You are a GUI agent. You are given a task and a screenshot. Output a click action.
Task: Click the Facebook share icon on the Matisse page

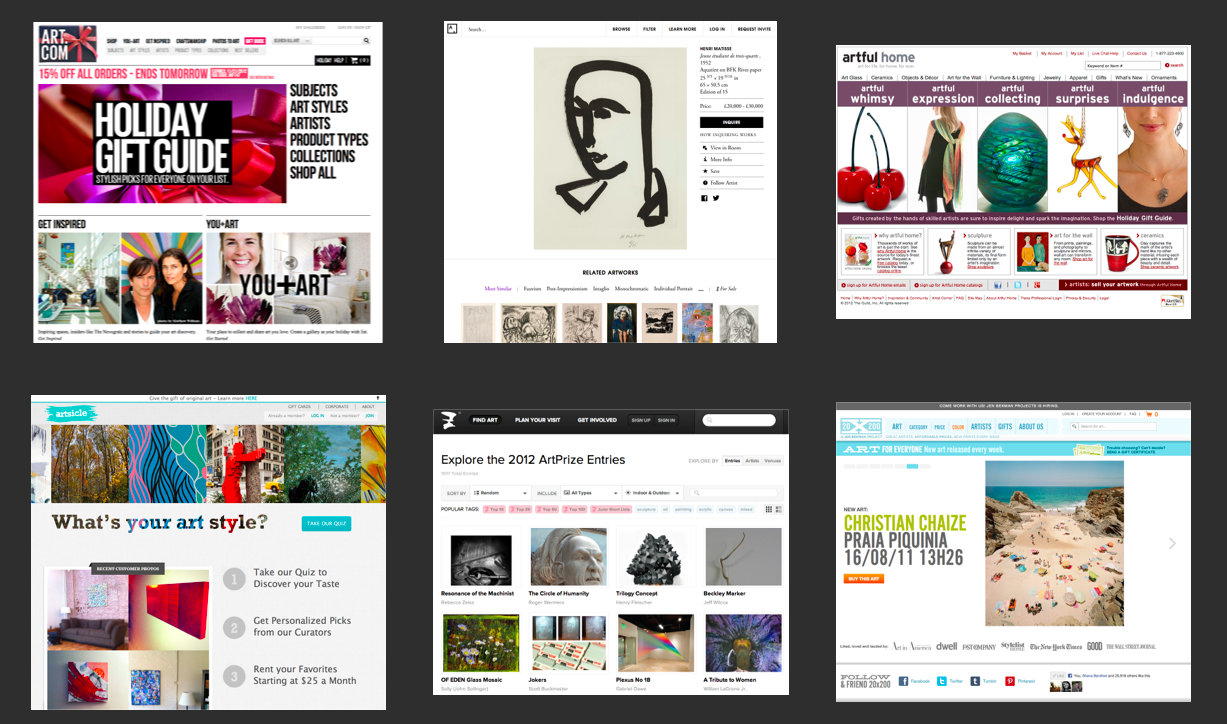pos(704,198)
